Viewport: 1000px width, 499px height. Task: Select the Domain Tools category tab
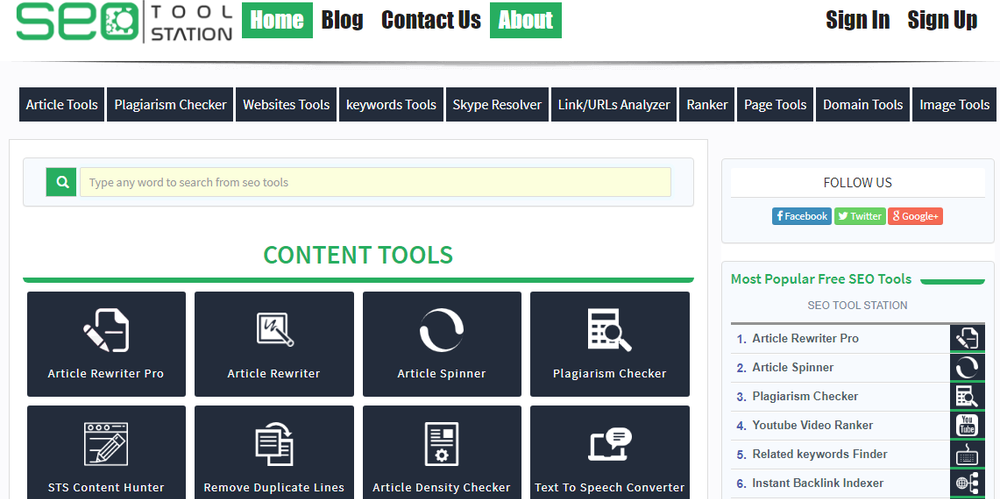click(x=863, y=105)
